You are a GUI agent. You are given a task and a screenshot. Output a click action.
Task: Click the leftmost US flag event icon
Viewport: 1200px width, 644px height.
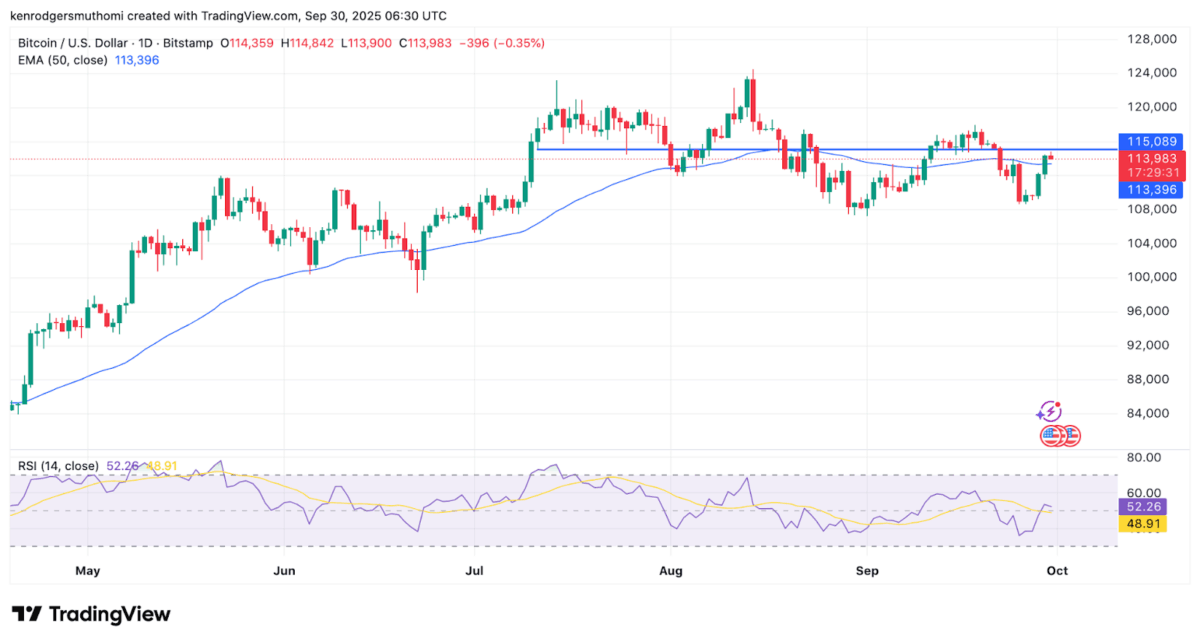click(1051, 435)
